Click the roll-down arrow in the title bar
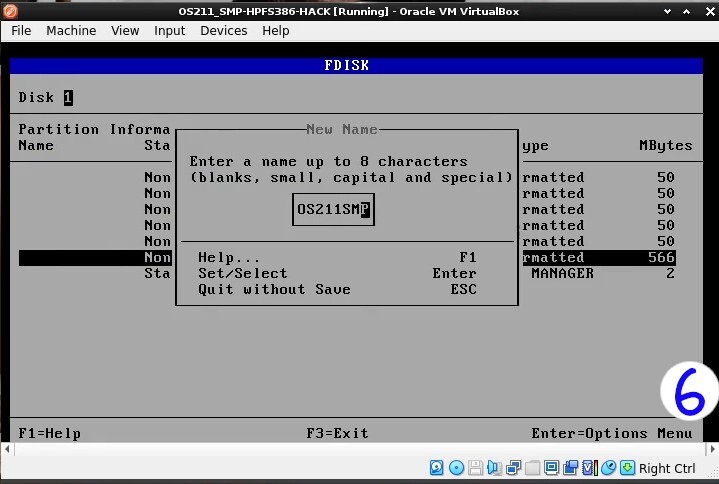 668,11
